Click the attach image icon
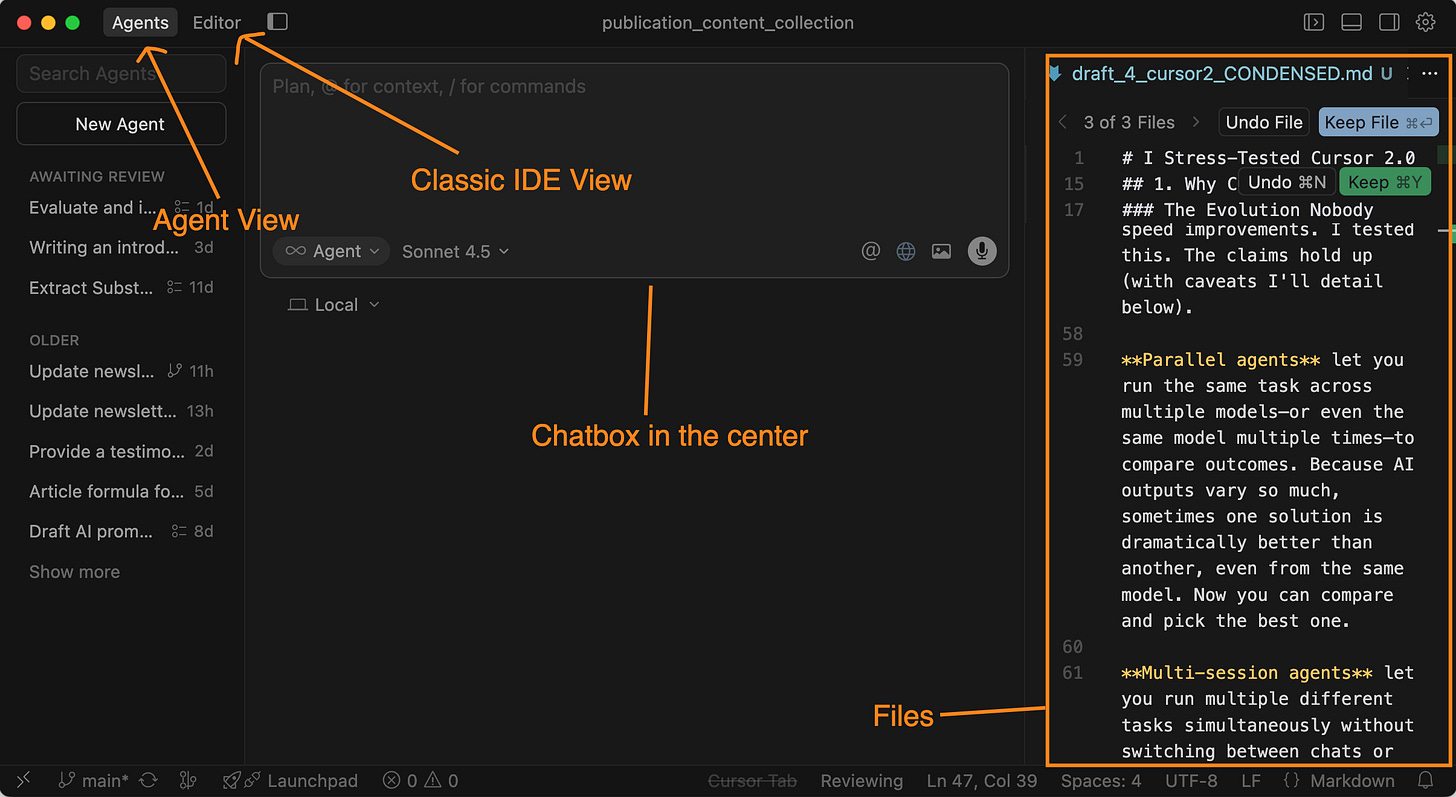 tap(941, 251)
